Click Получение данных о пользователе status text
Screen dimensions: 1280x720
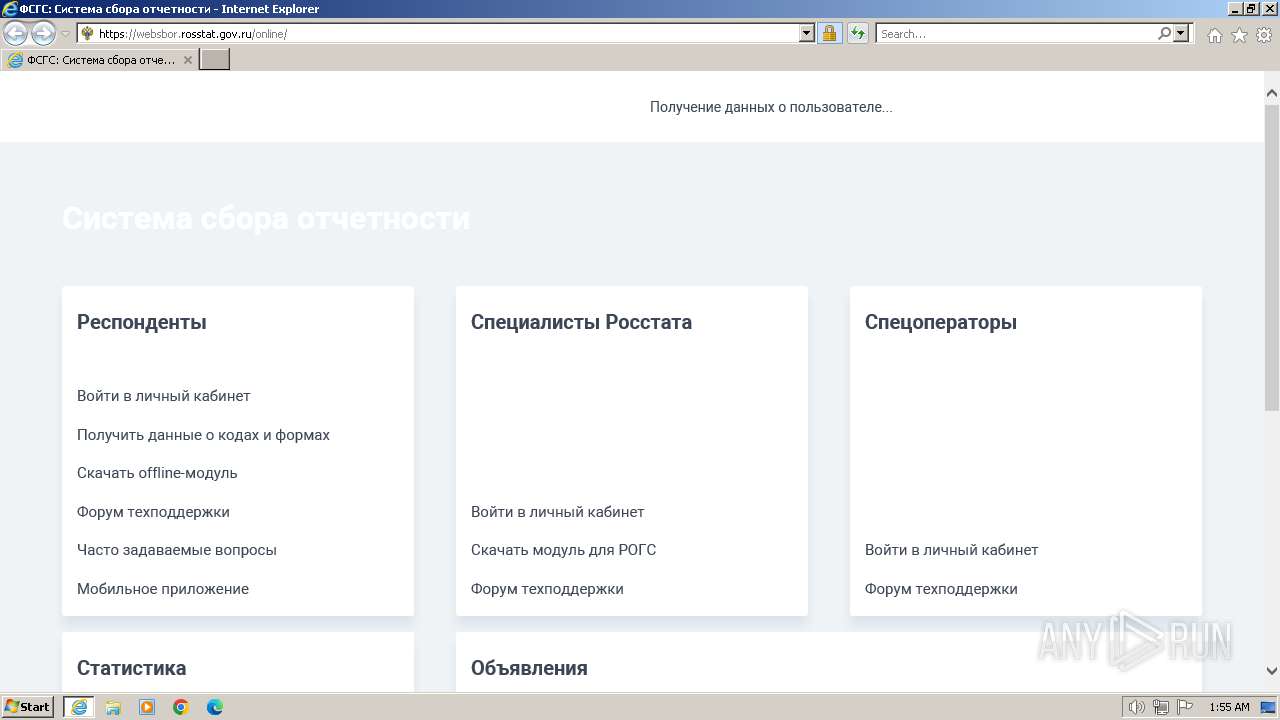point(771,107)
